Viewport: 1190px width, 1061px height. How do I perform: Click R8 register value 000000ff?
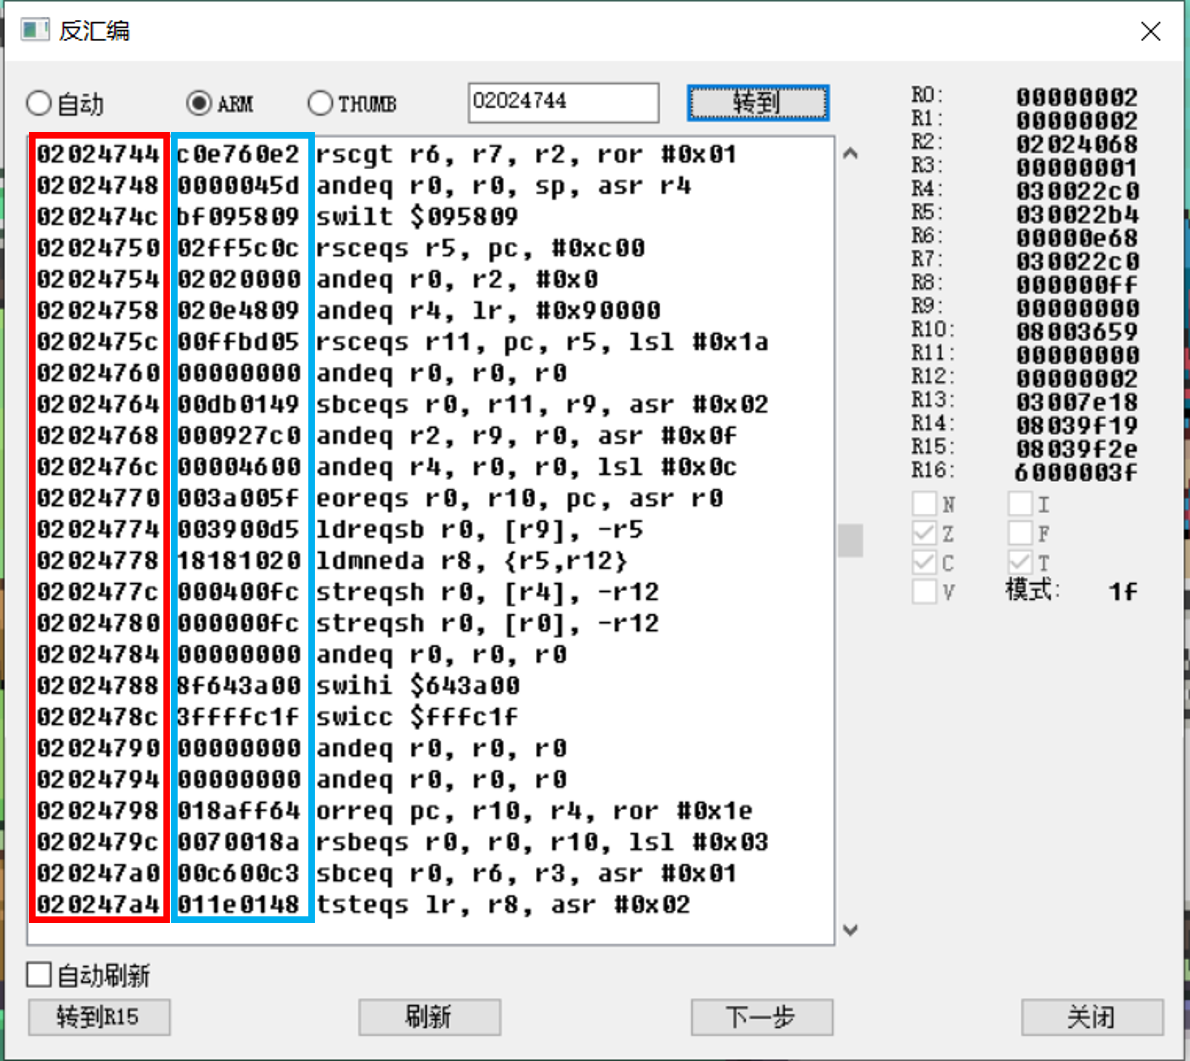1077,285
